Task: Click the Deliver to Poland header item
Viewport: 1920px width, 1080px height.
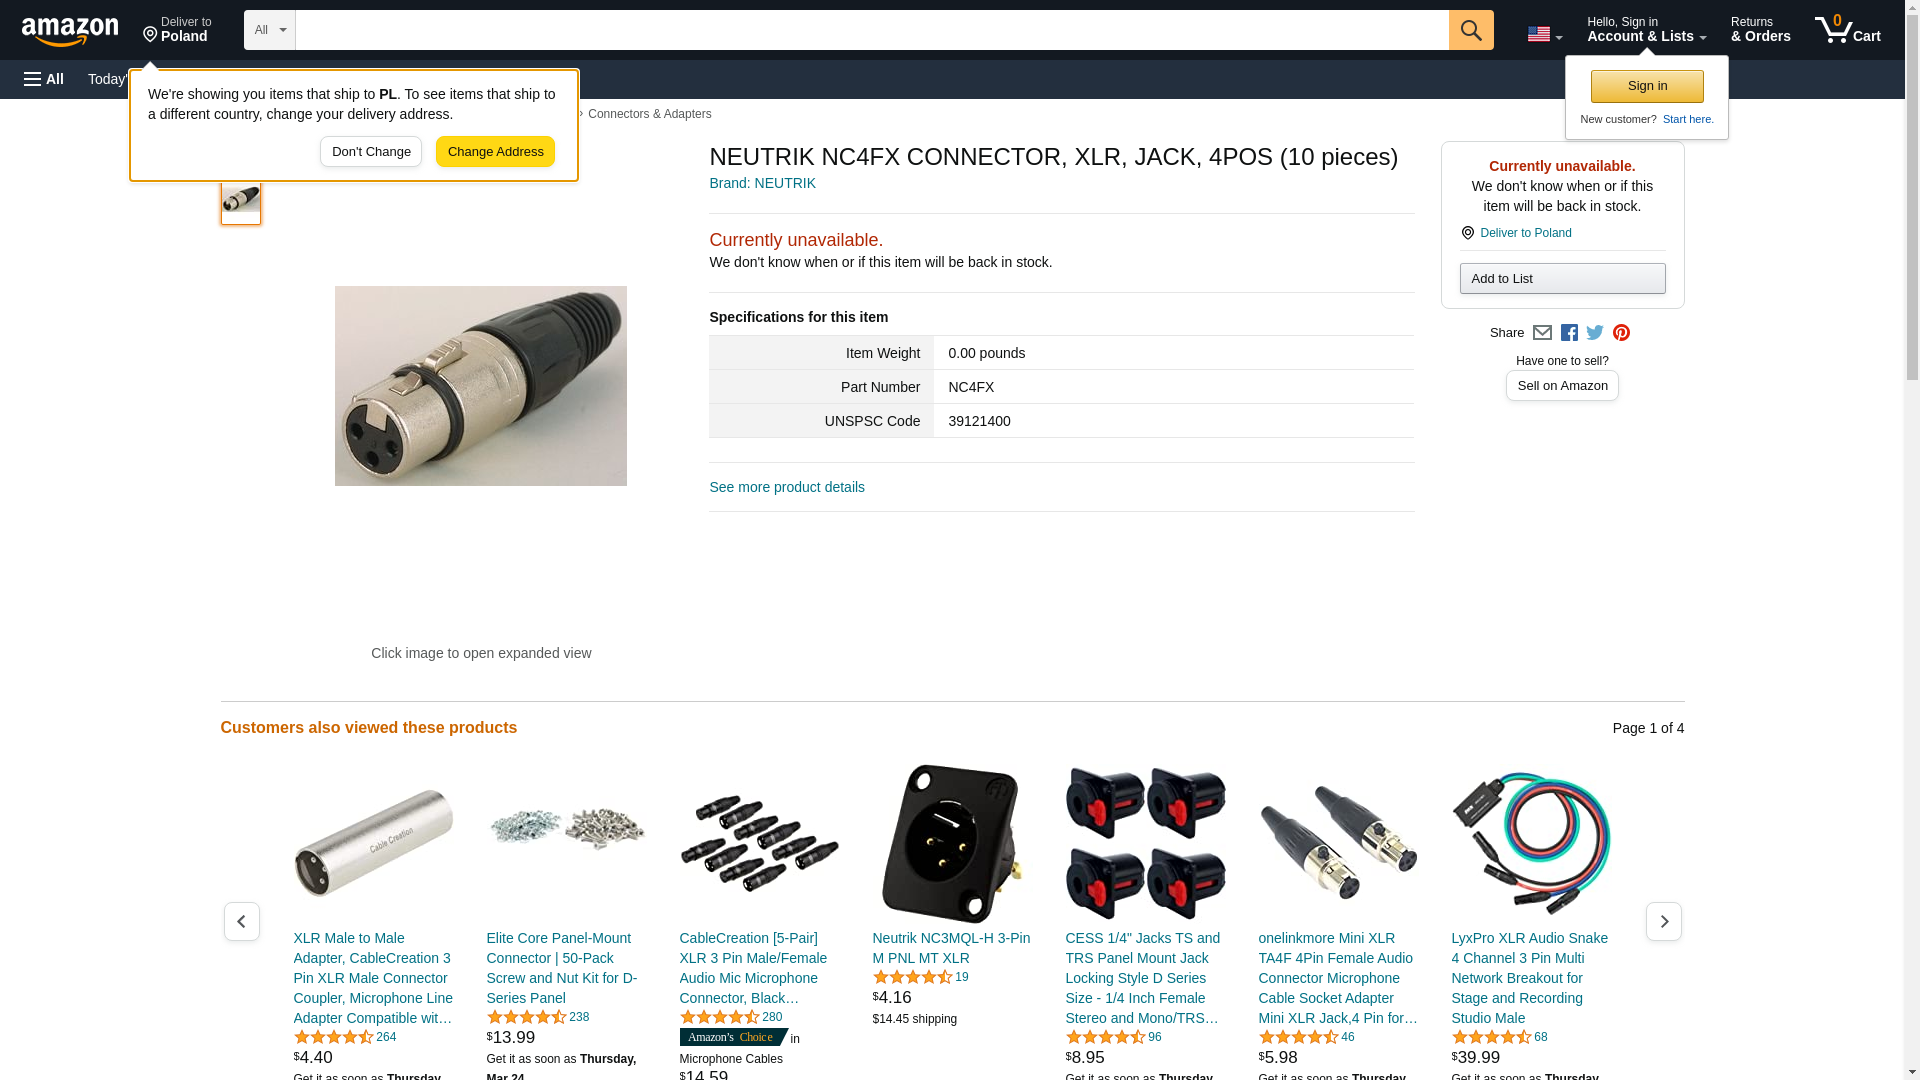Action: coord(177,30)
